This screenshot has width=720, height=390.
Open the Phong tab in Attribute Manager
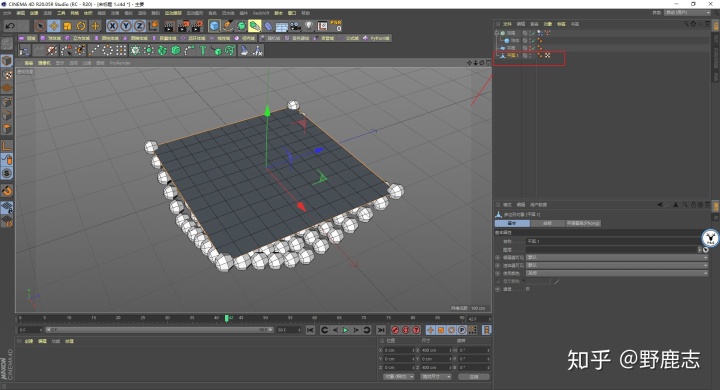pos(583,223)
